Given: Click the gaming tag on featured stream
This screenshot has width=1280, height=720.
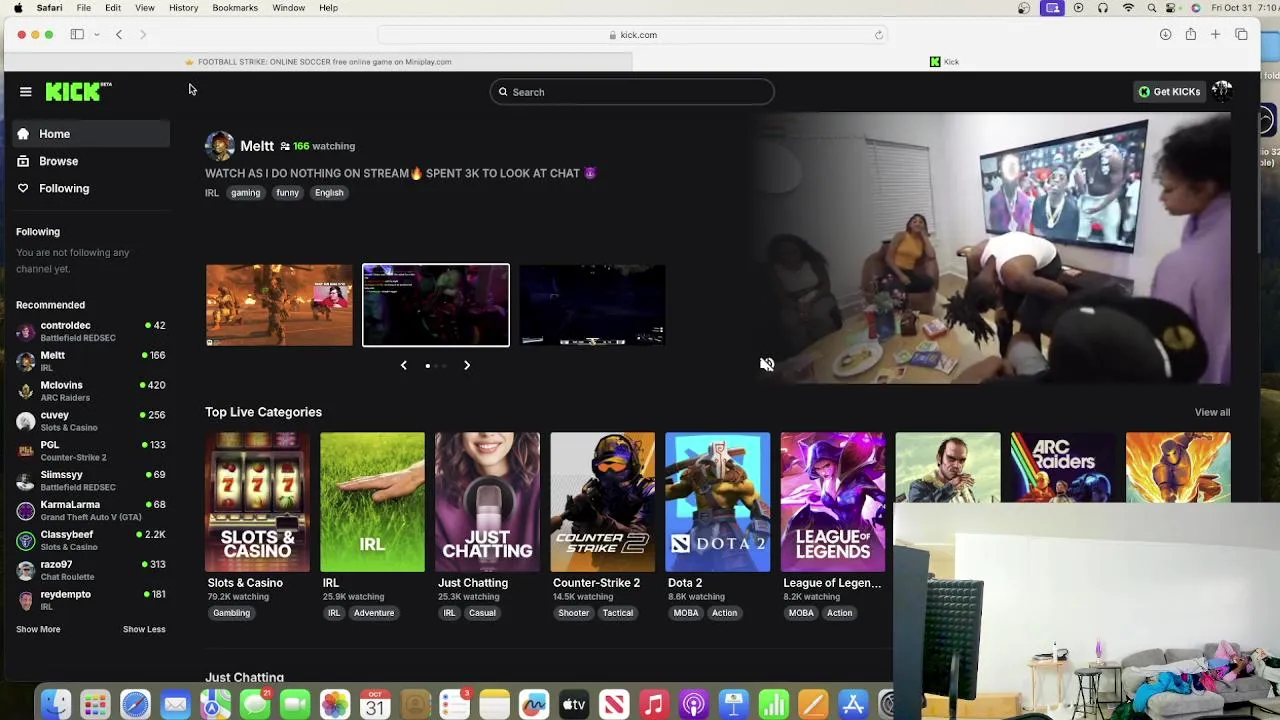Looking at the screenshot, I should tap(245, 193).
